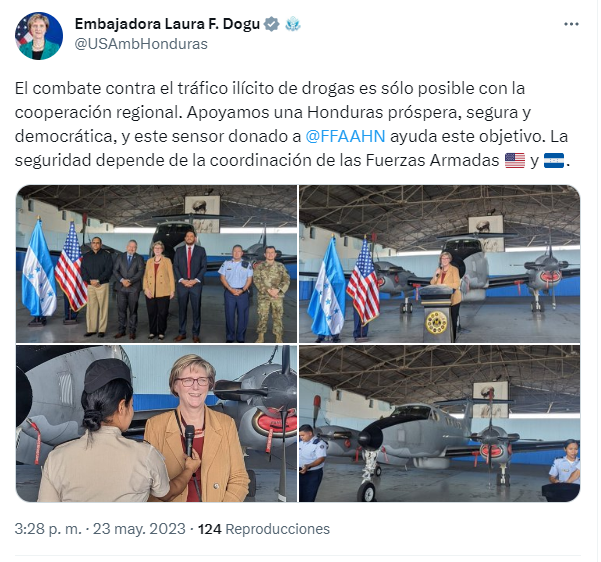Click the microphone in the interview photo

click(x=190, y=440)
